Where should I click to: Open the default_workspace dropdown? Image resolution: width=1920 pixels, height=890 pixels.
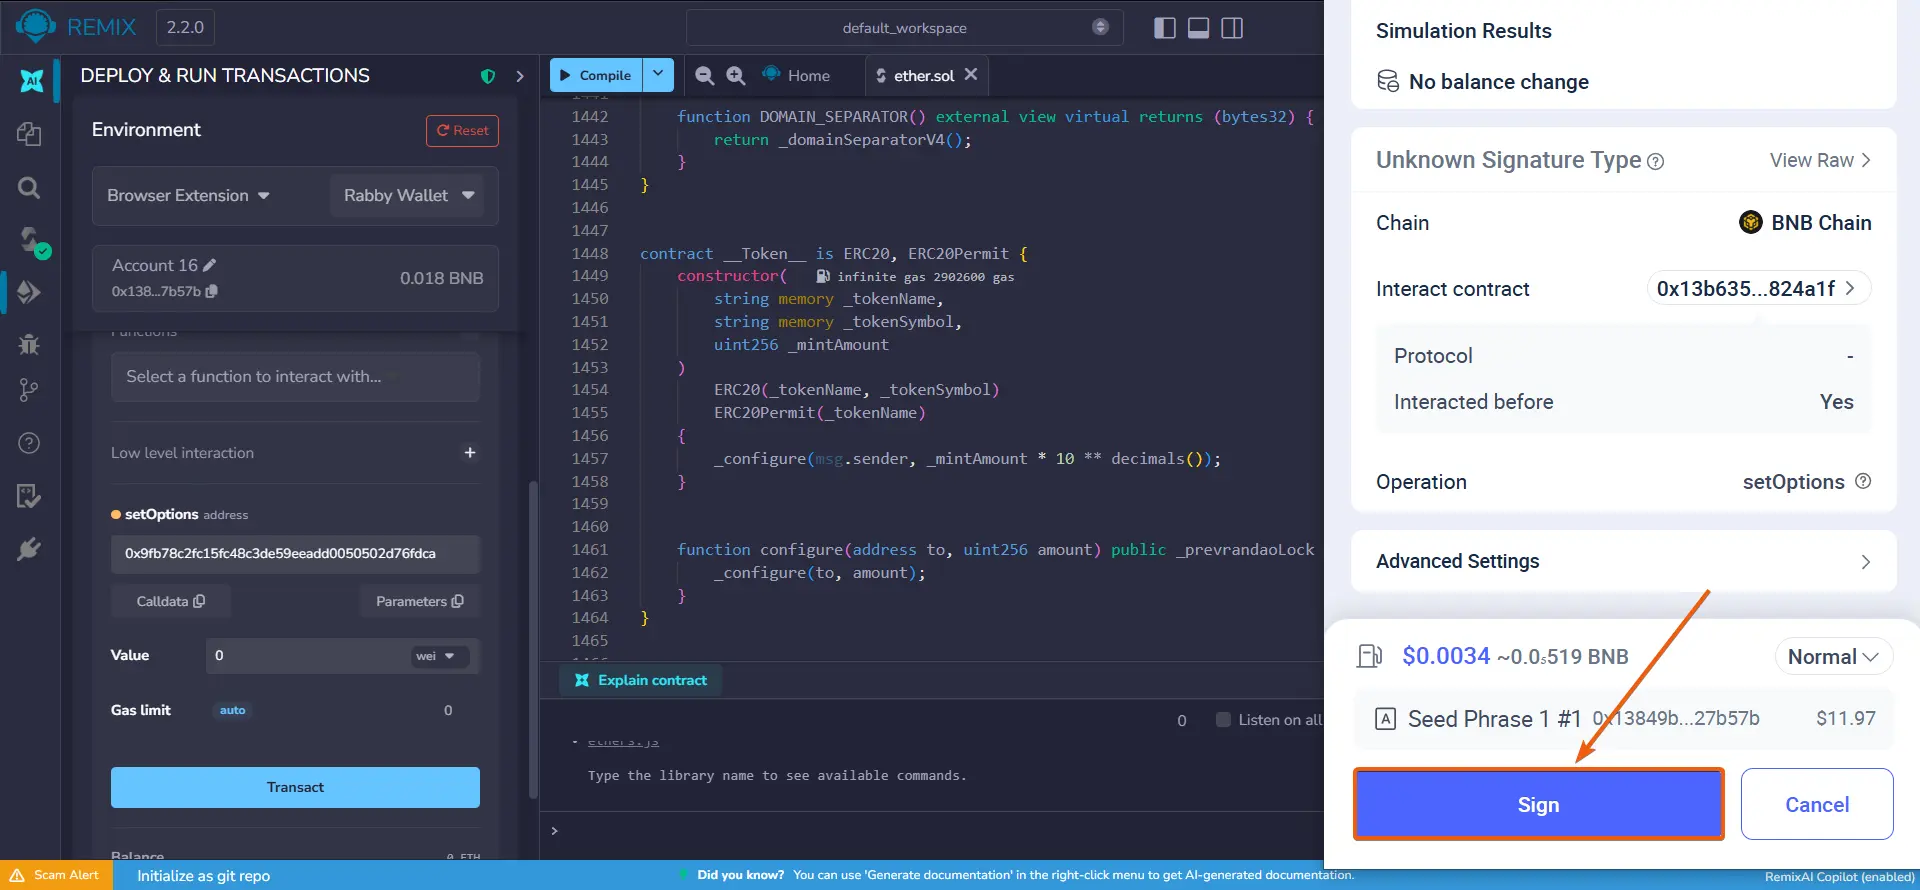point(904,28)
